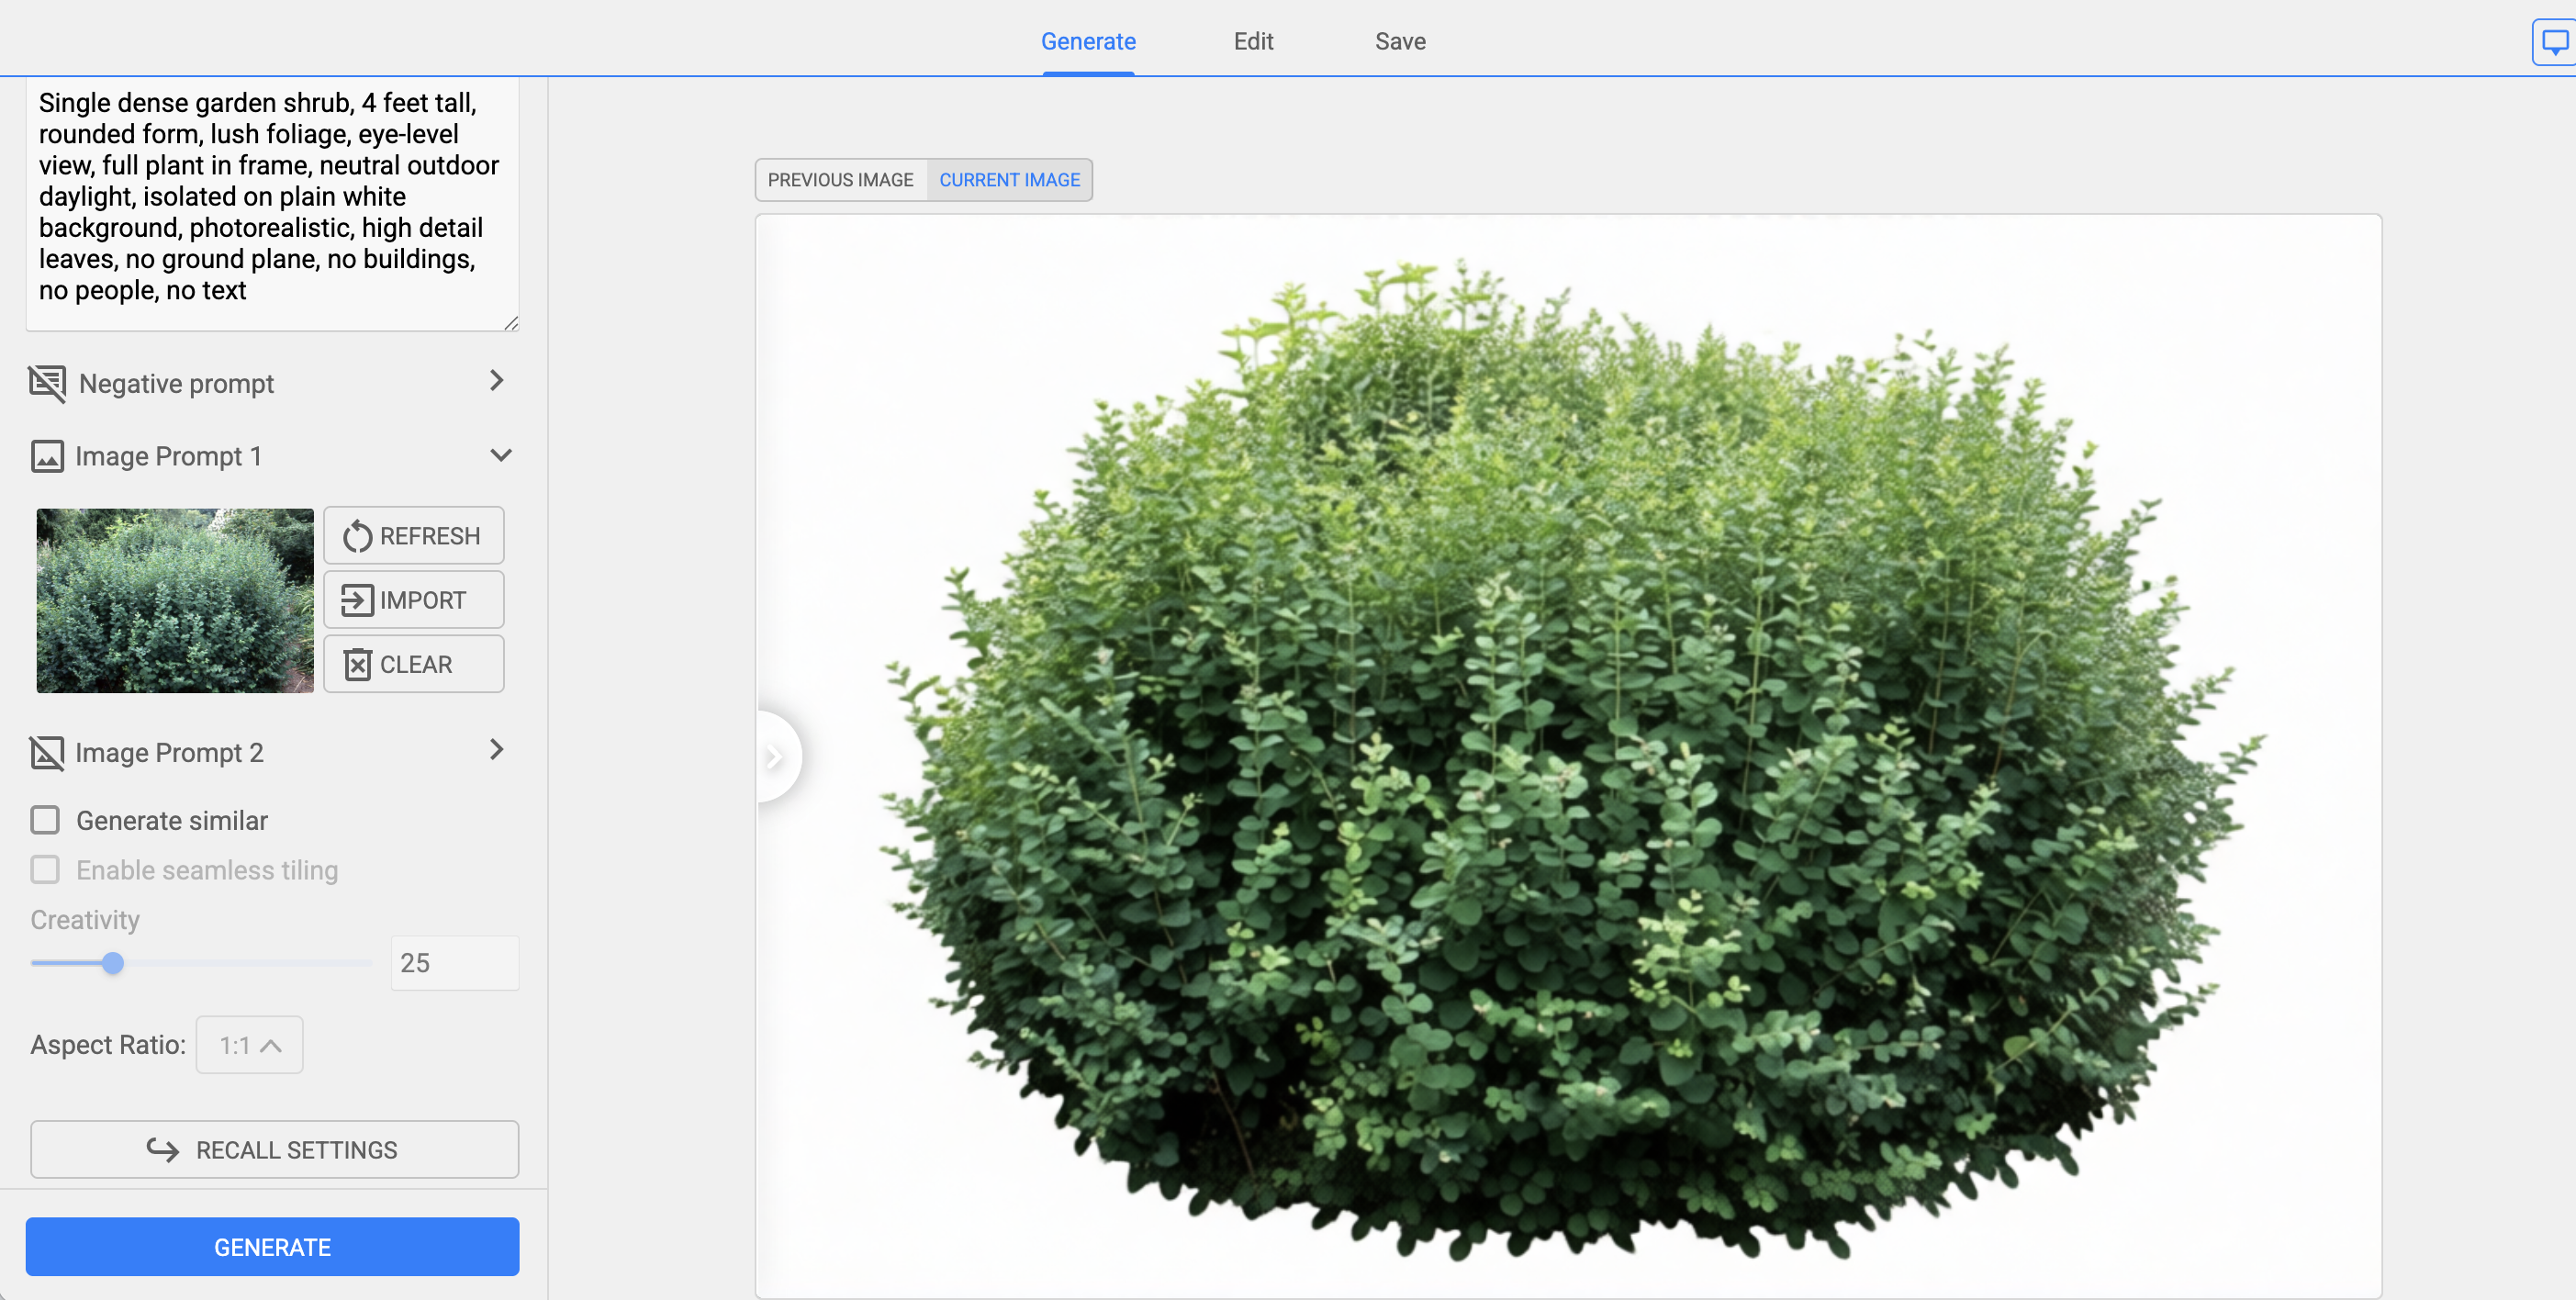Click the Creativity slider handle
Viewport: 2576px width, 1300px height.
pyautogui.click(x=113, y=963)
